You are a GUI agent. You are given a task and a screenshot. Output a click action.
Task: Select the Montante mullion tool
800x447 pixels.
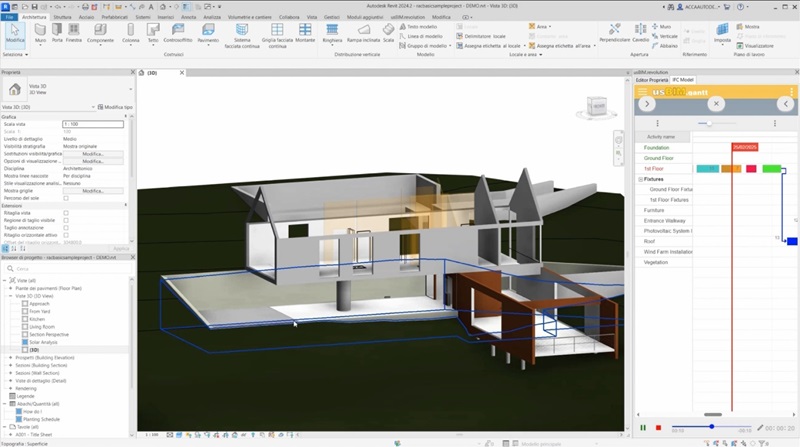[x=305, y=33]
